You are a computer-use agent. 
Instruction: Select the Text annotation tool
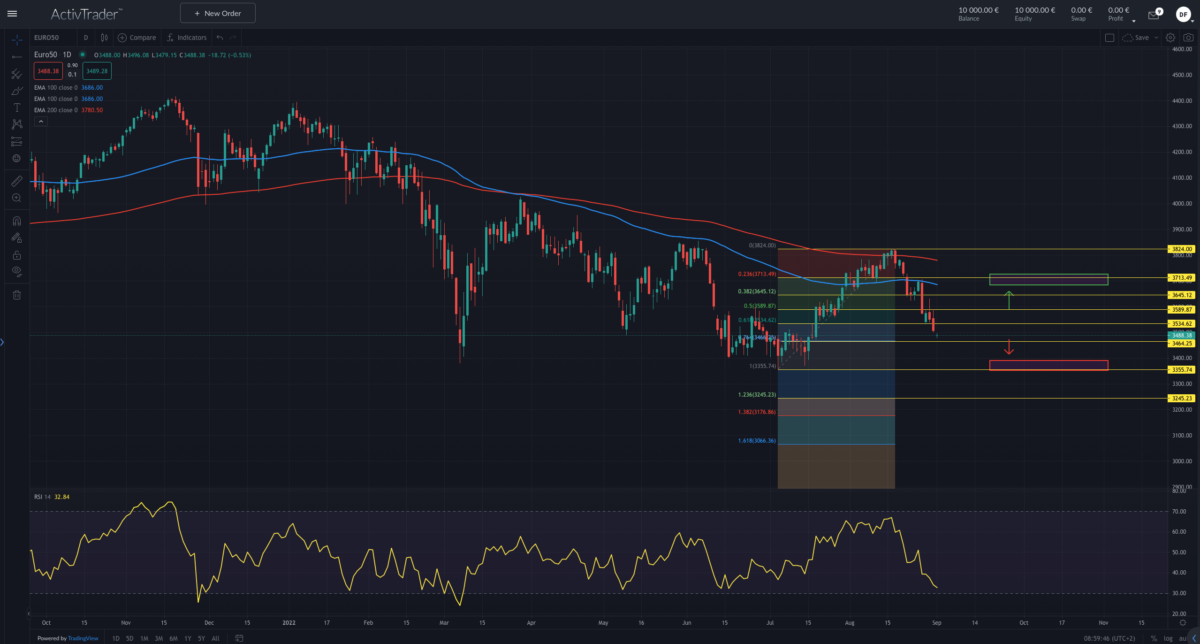point(16,107)
